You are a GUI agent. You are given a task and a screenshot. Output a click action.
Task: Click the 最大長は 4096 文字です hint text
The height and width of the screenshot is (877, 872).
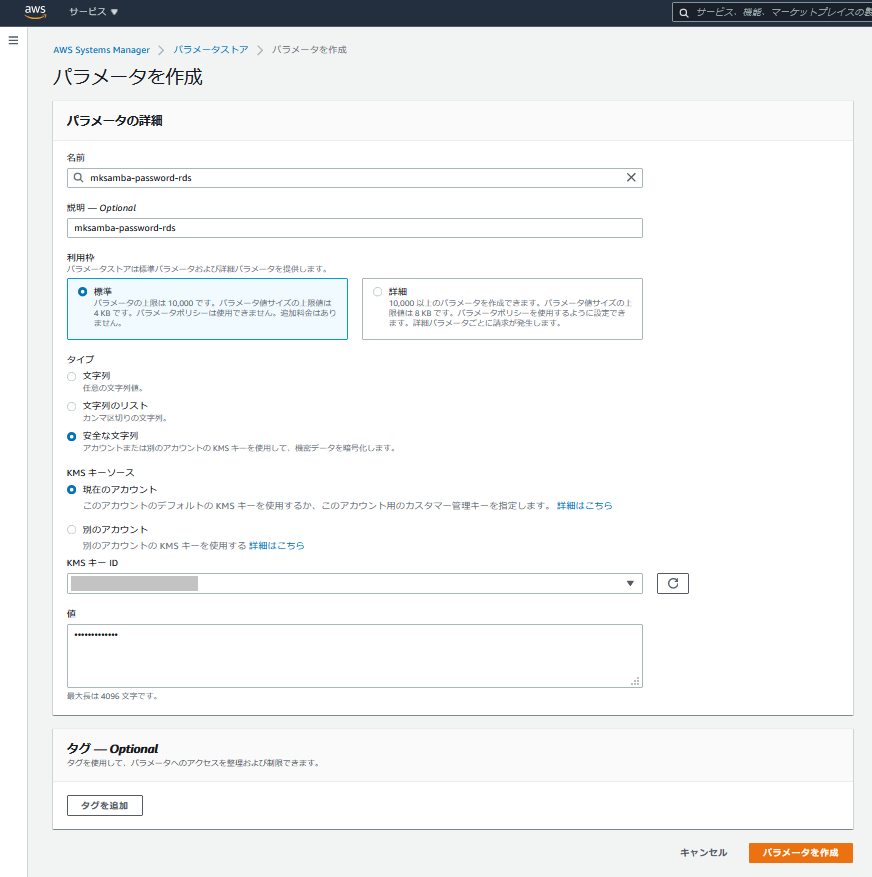[x=113, y=696]
